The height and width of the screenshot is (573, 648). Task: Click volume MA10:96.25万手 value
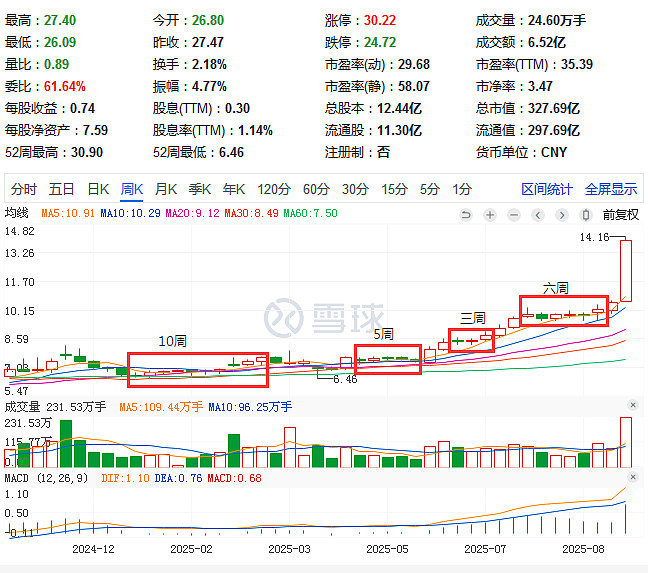(x=250, y=407)
